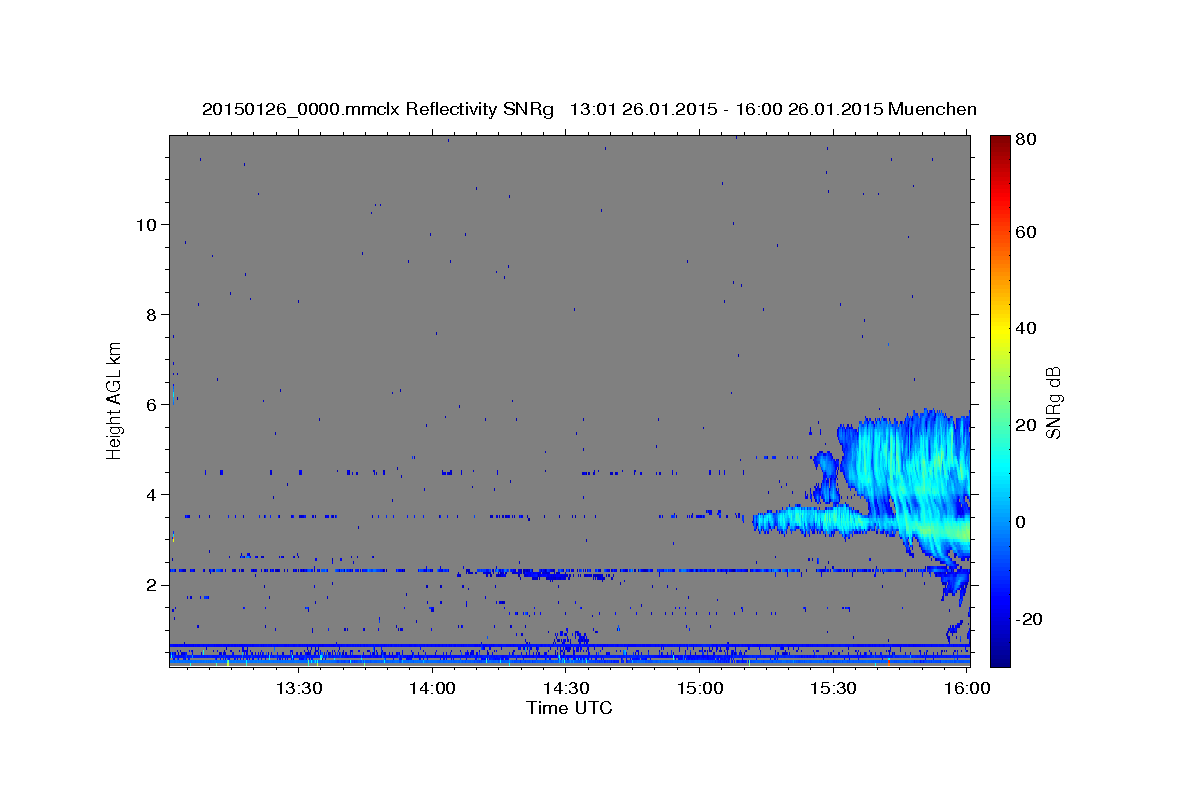Click the large cyan cloud echo near 16:00

click(905, 480)
